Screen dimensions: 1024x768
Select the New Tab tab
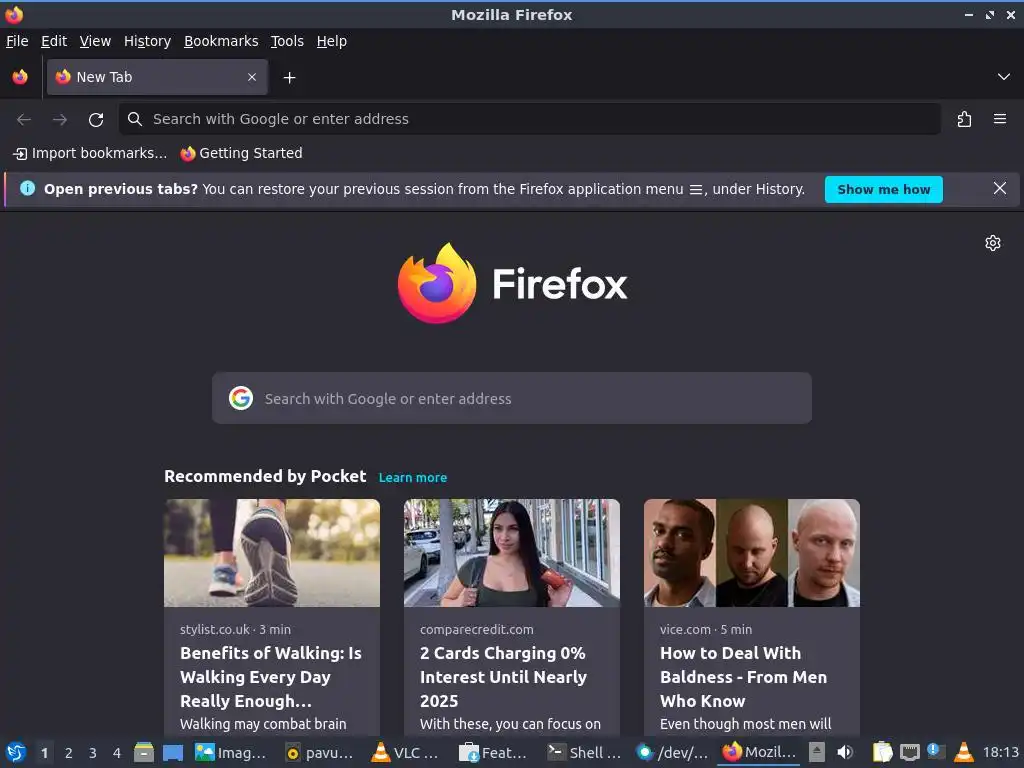click(x=157, y=77)
